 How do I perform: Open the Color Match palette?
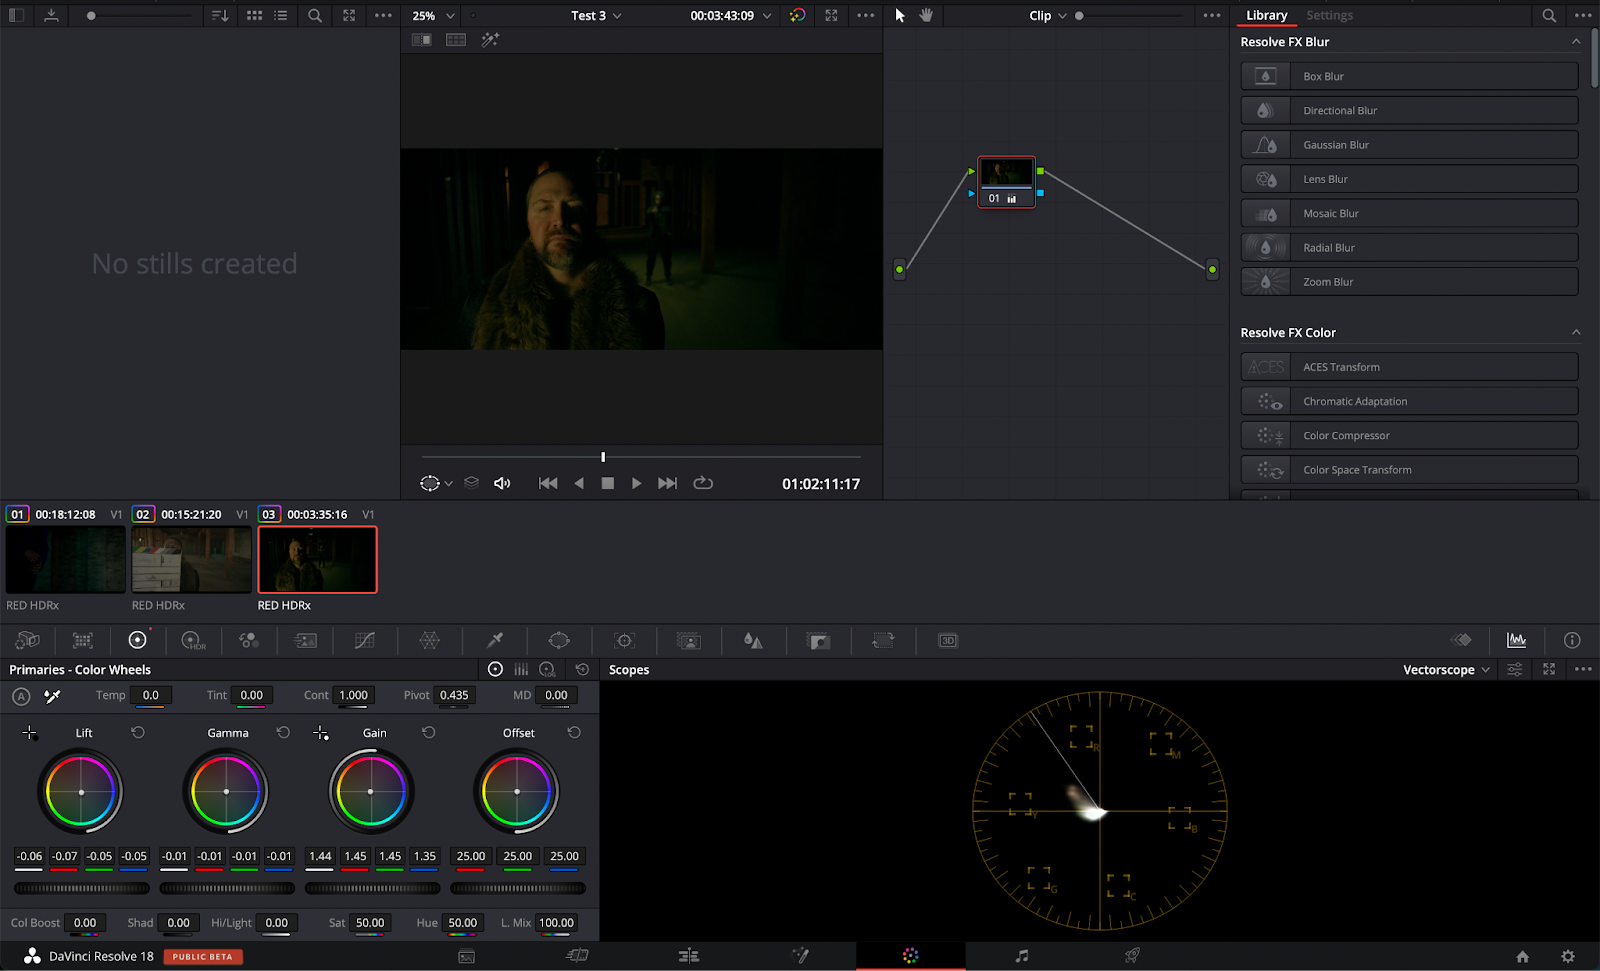(x=83, y=640)
